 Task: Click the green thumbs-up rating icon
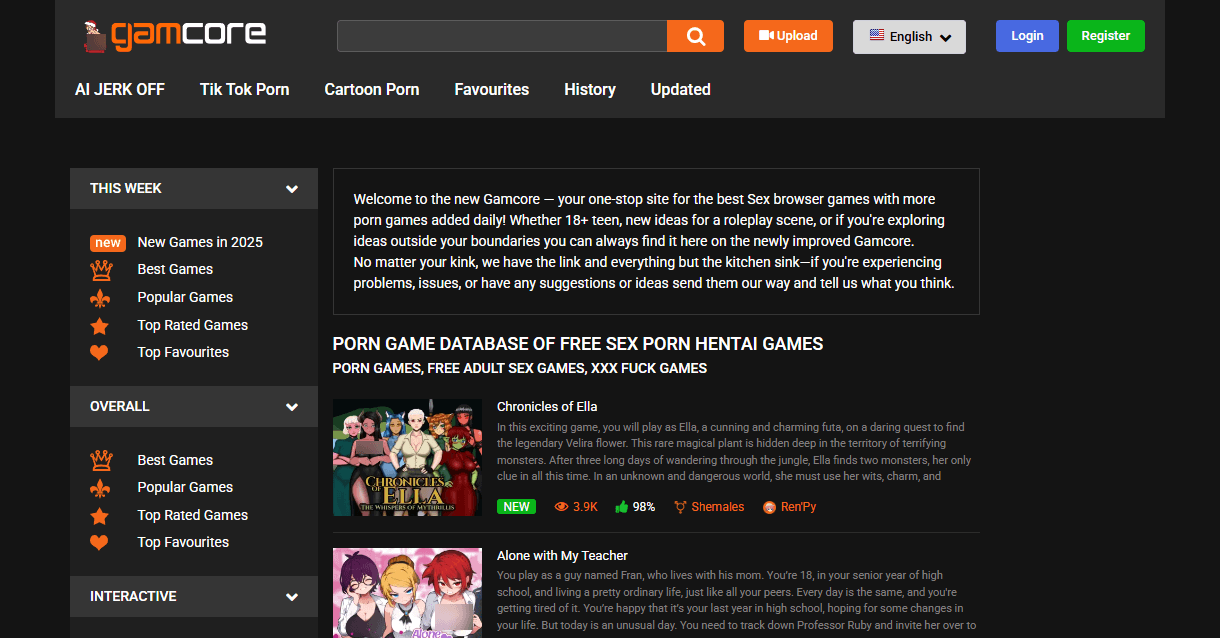point(622,507)
